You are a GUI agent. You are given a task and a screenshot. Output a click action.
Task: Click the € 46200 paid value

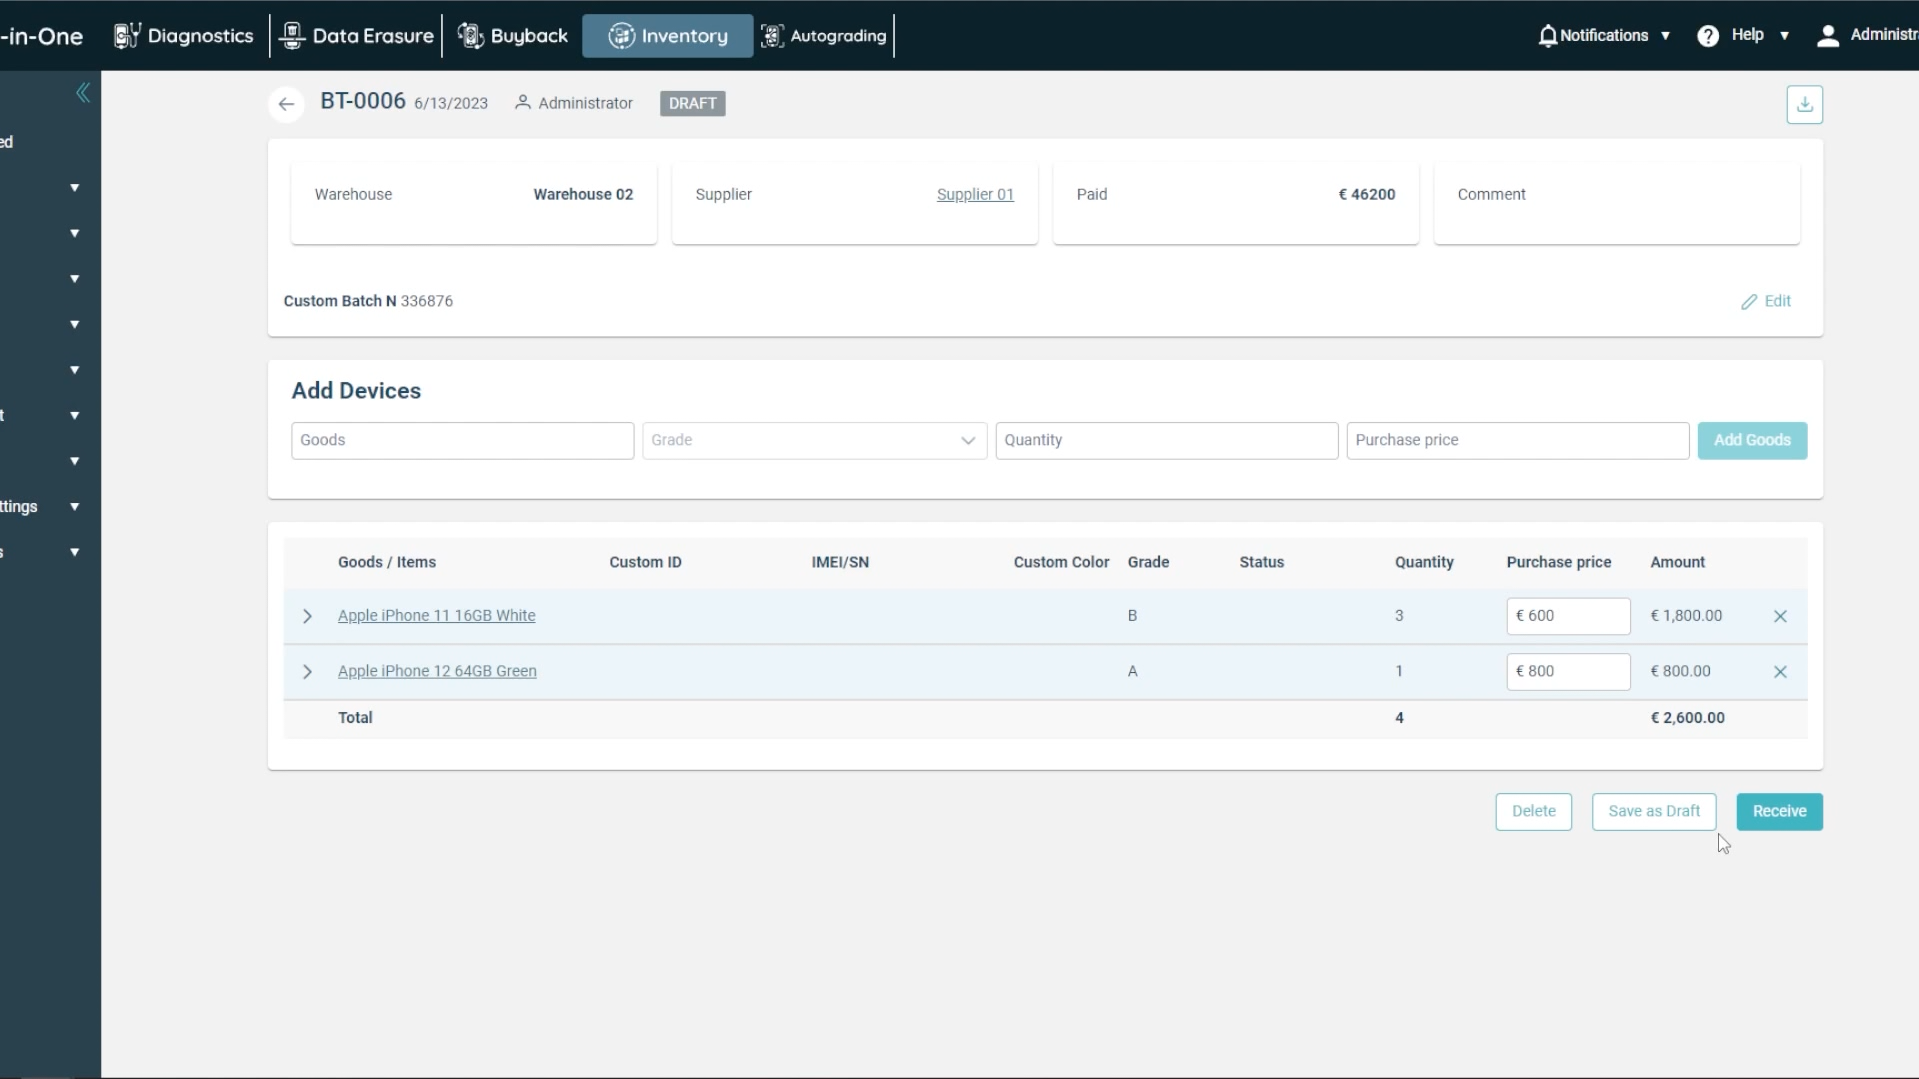click(x=1366, y=195)
